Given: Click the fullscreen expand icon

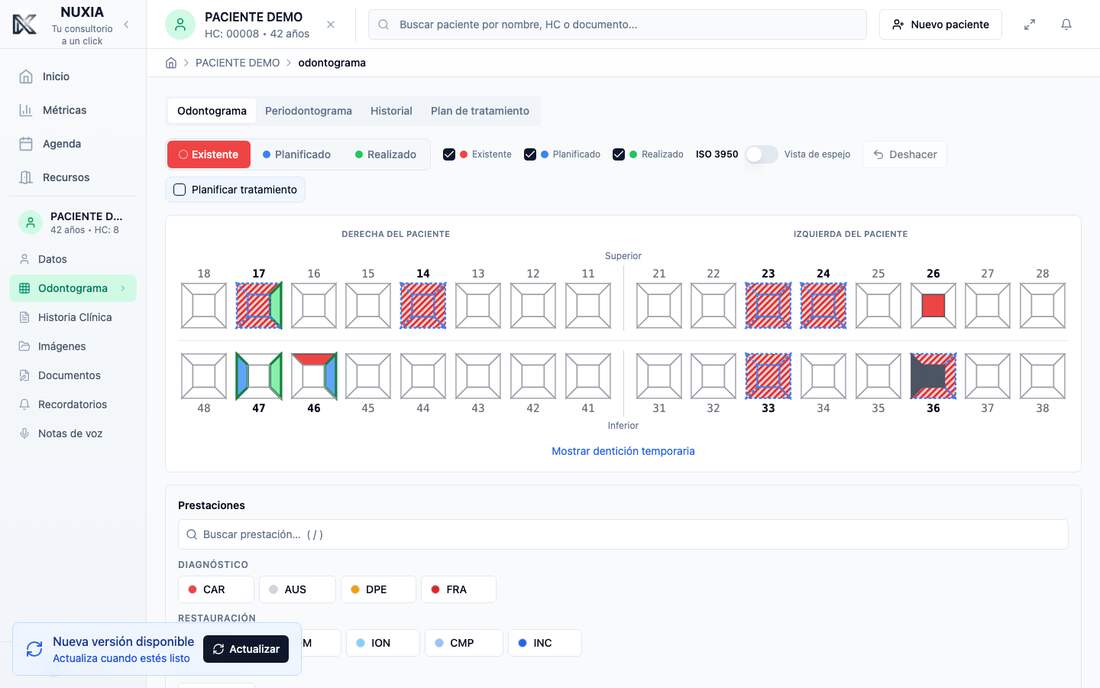Looking at the screenshot, I should tap(1029, 25).
